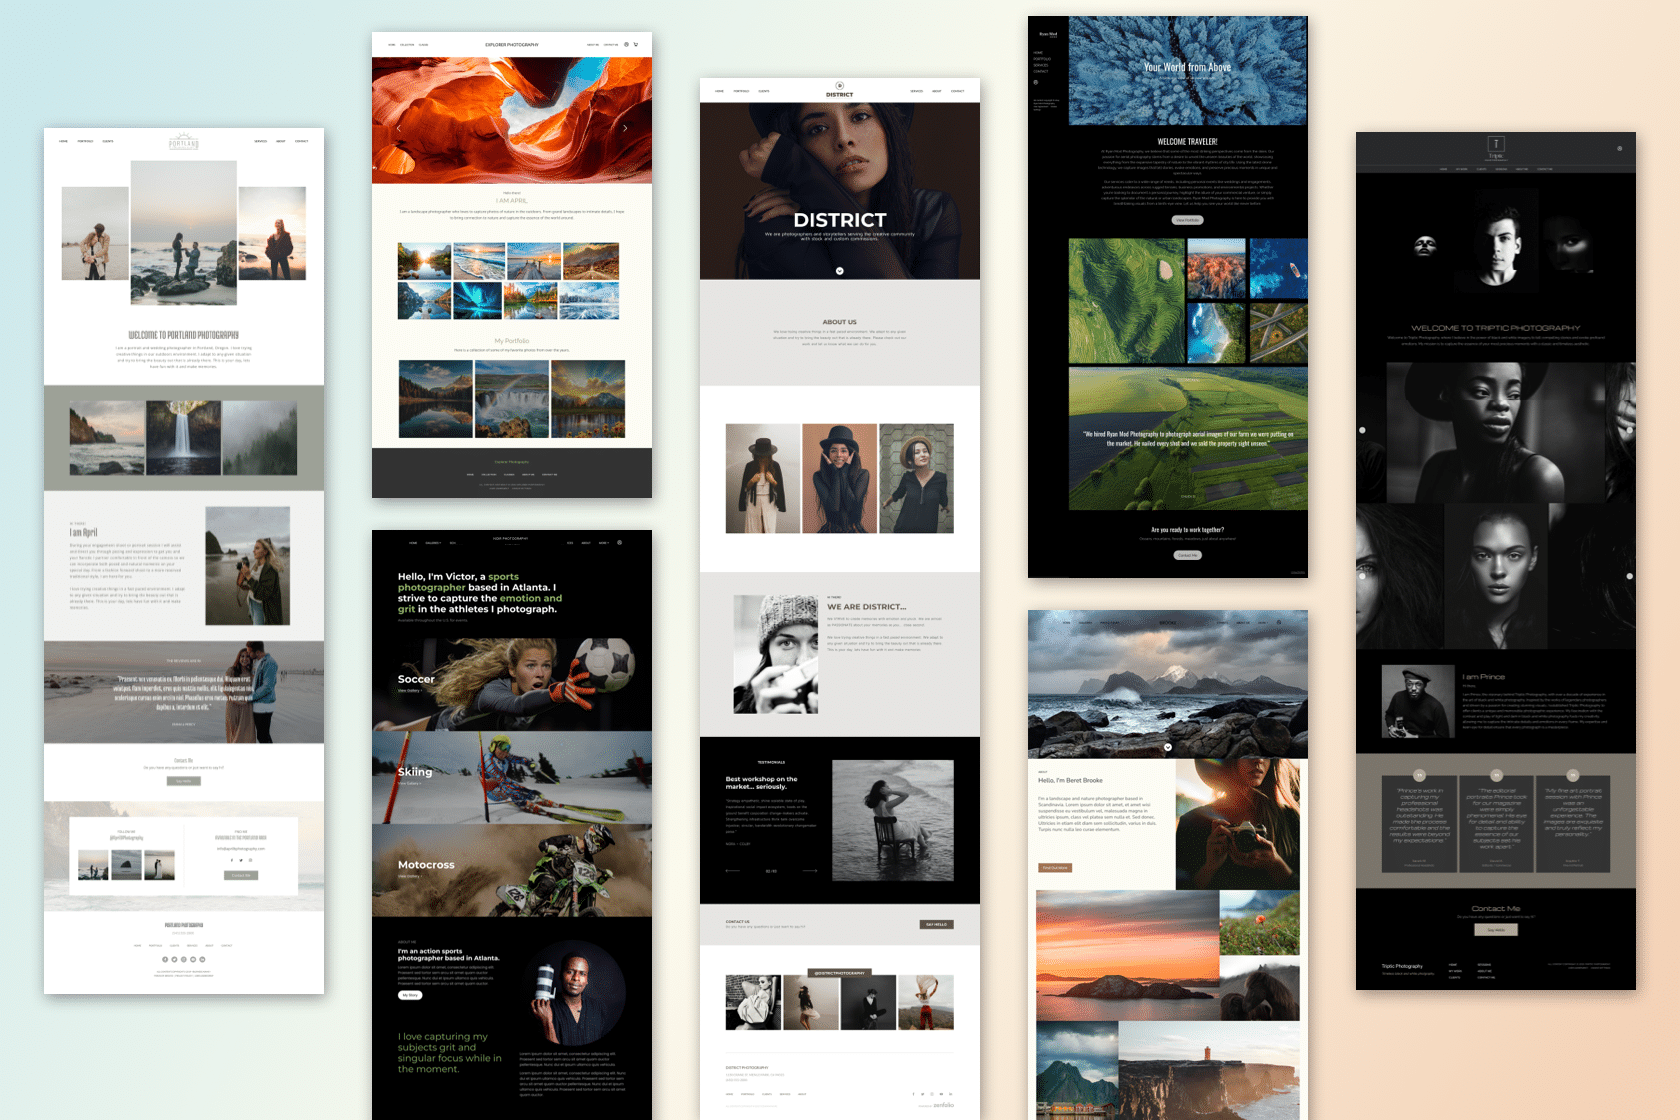Click the down-chevron circle on Beret Brooke's hero
1680x1120 pixels.
point(1167,745)
